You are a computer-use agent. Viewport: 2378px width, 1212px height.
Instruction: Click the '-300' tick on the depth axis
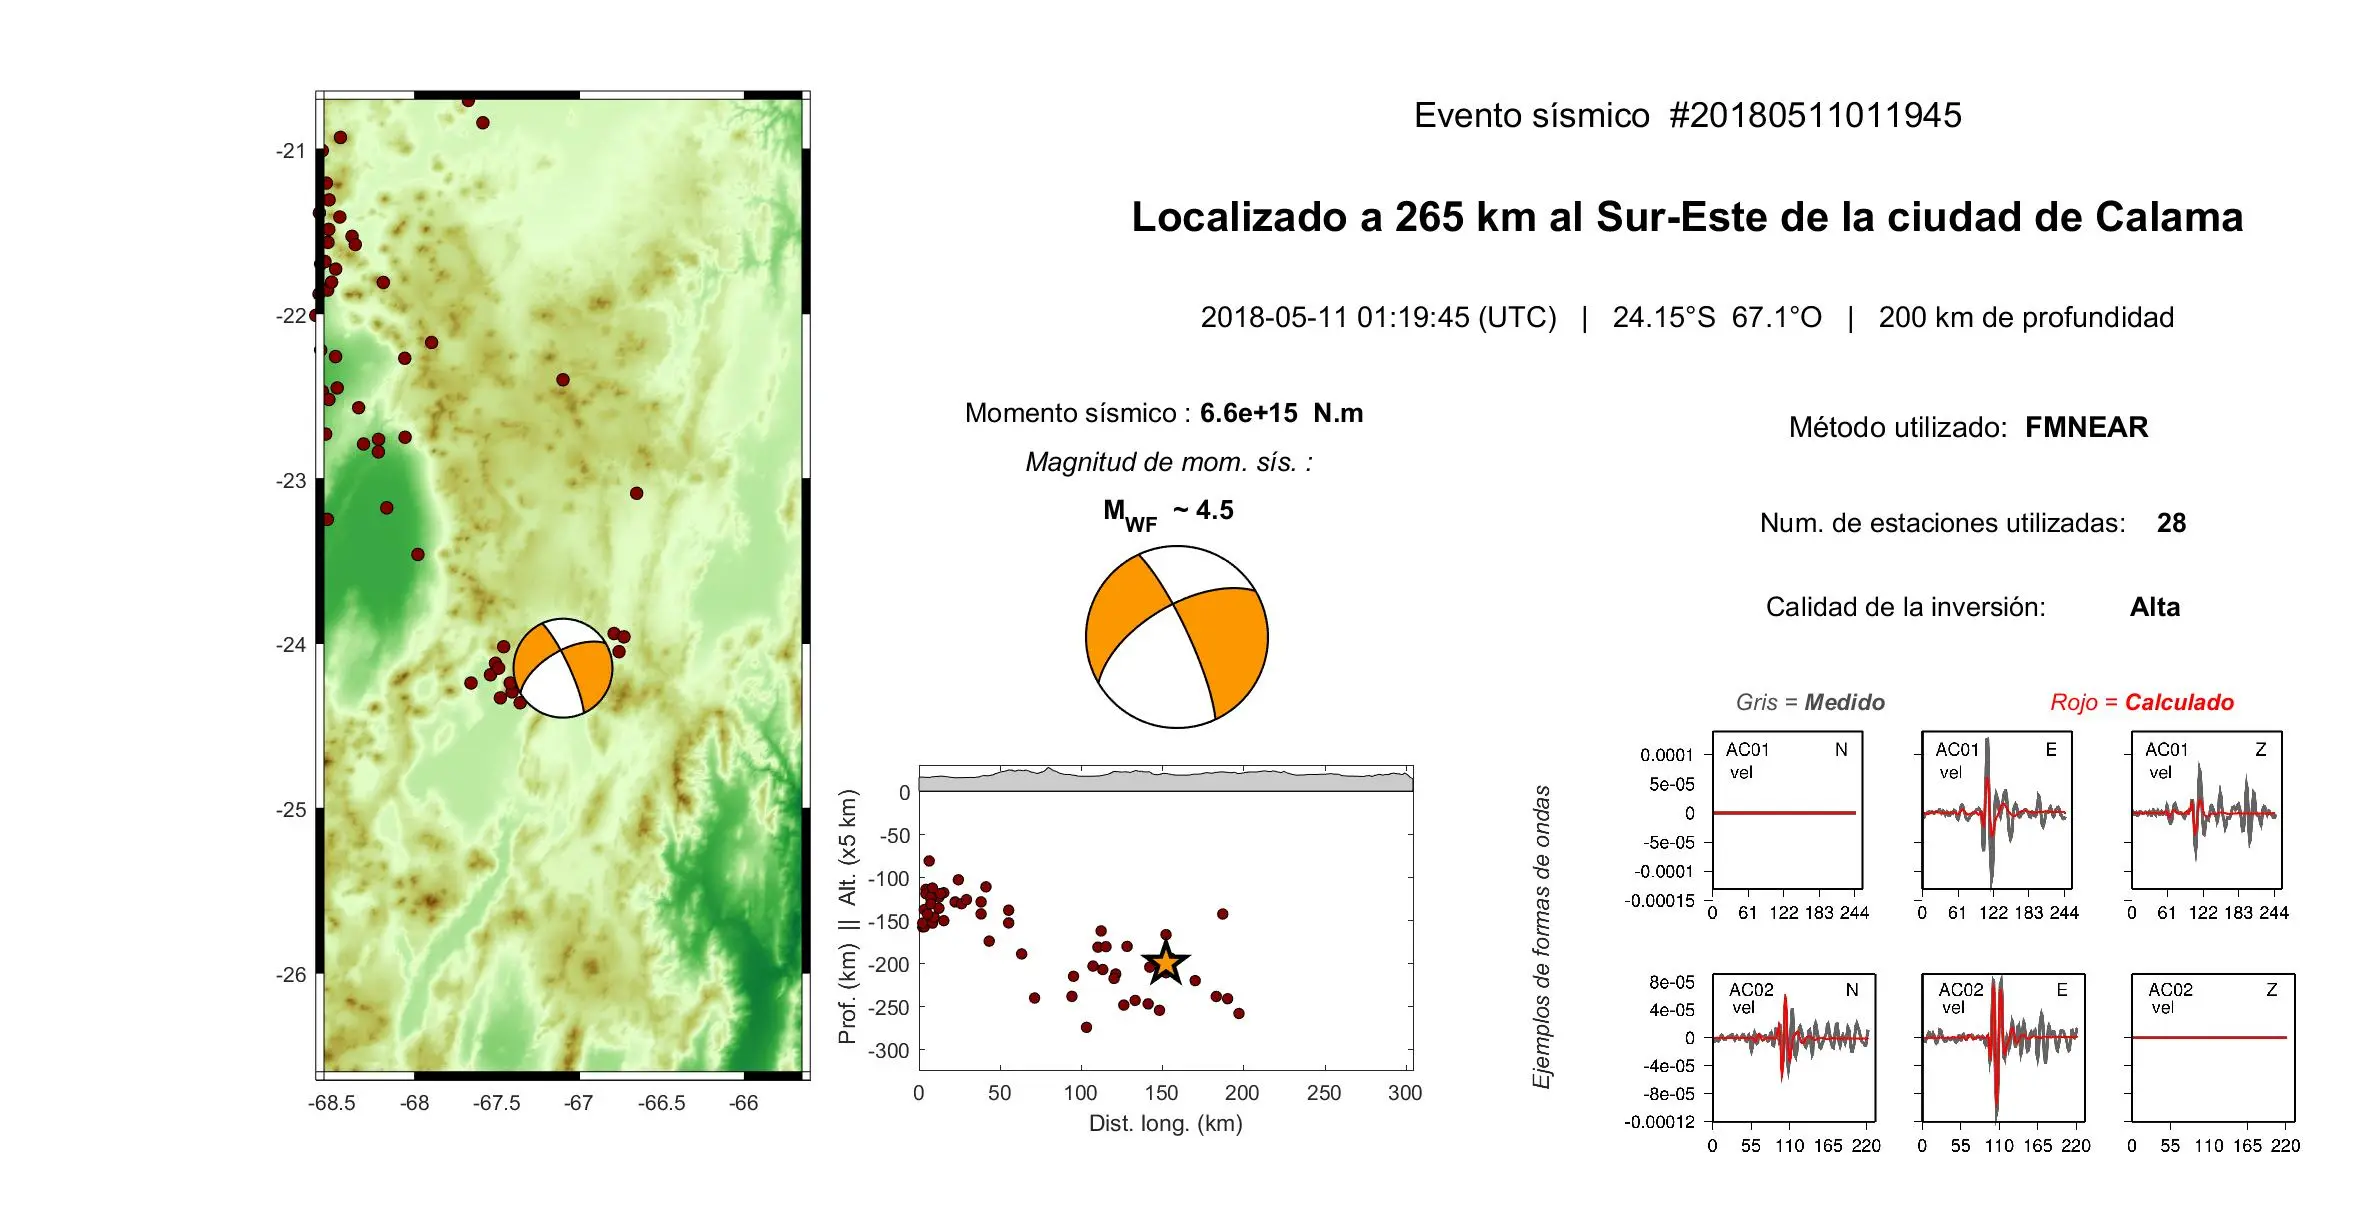point(889,1051)
